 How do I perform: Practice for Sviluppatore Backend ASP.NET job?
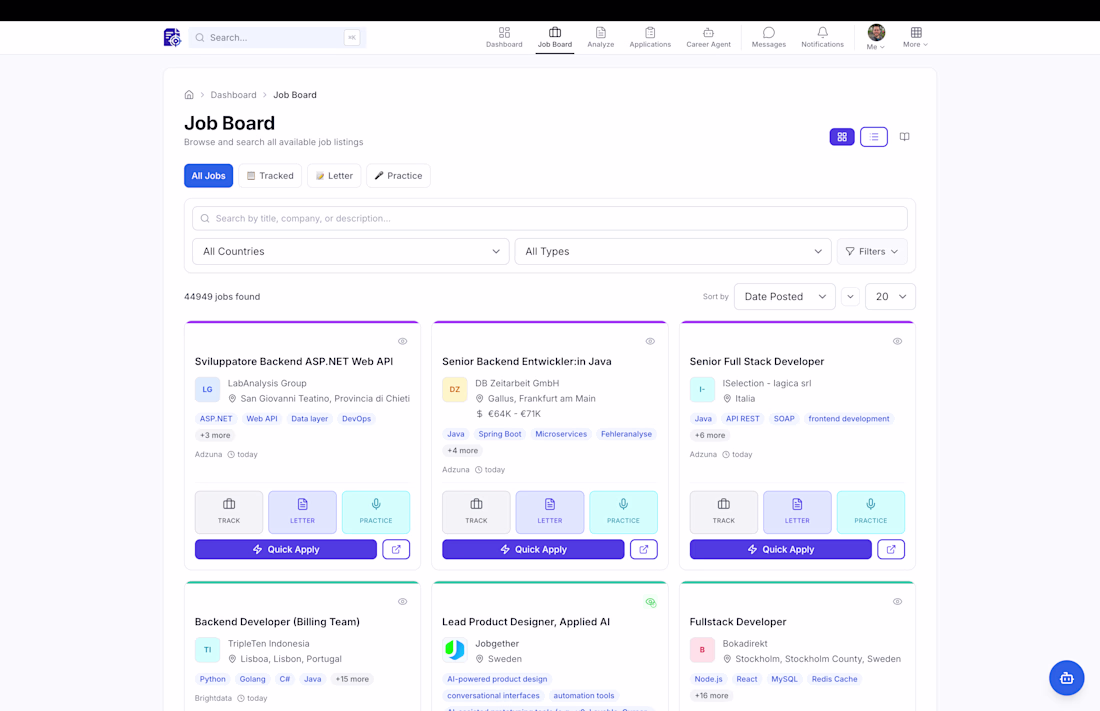point(376,512)
